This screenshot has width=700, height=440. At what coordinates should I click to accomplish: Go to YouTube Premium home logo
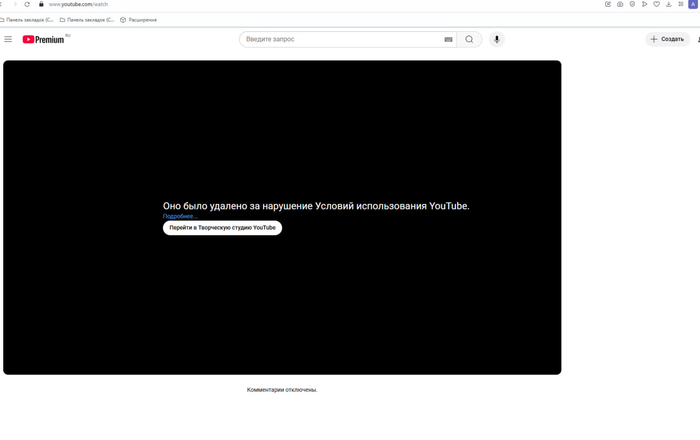pos(43,40)
